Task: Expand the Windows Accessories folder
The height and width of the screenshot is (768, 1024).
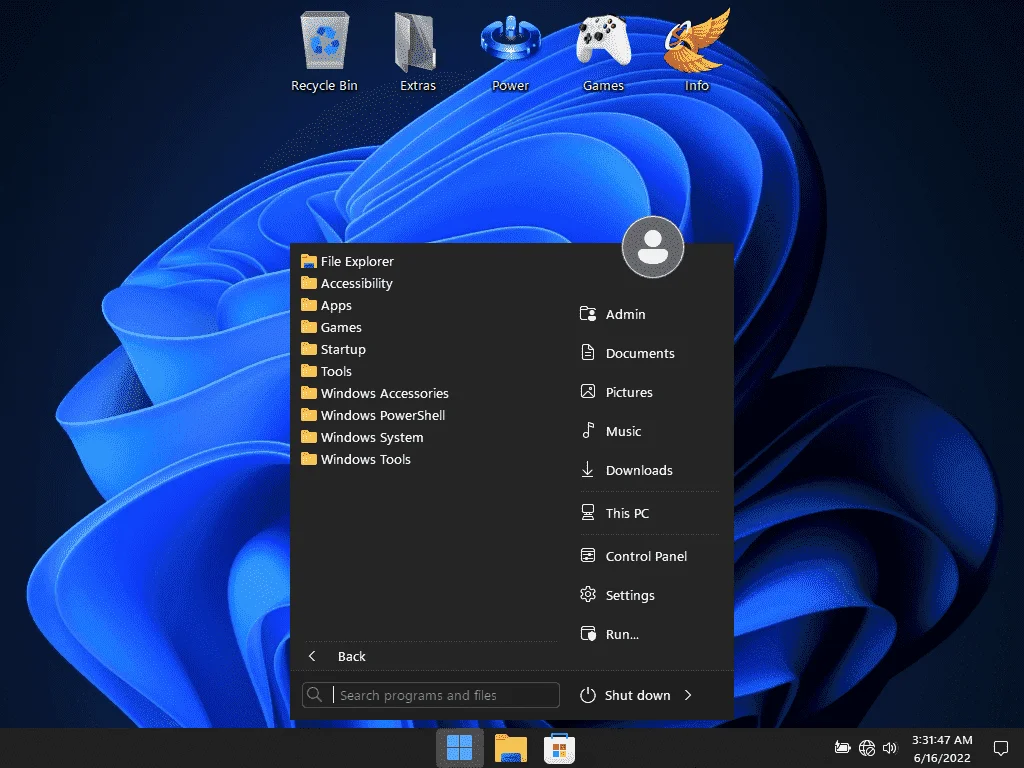Action: [375, 393]
